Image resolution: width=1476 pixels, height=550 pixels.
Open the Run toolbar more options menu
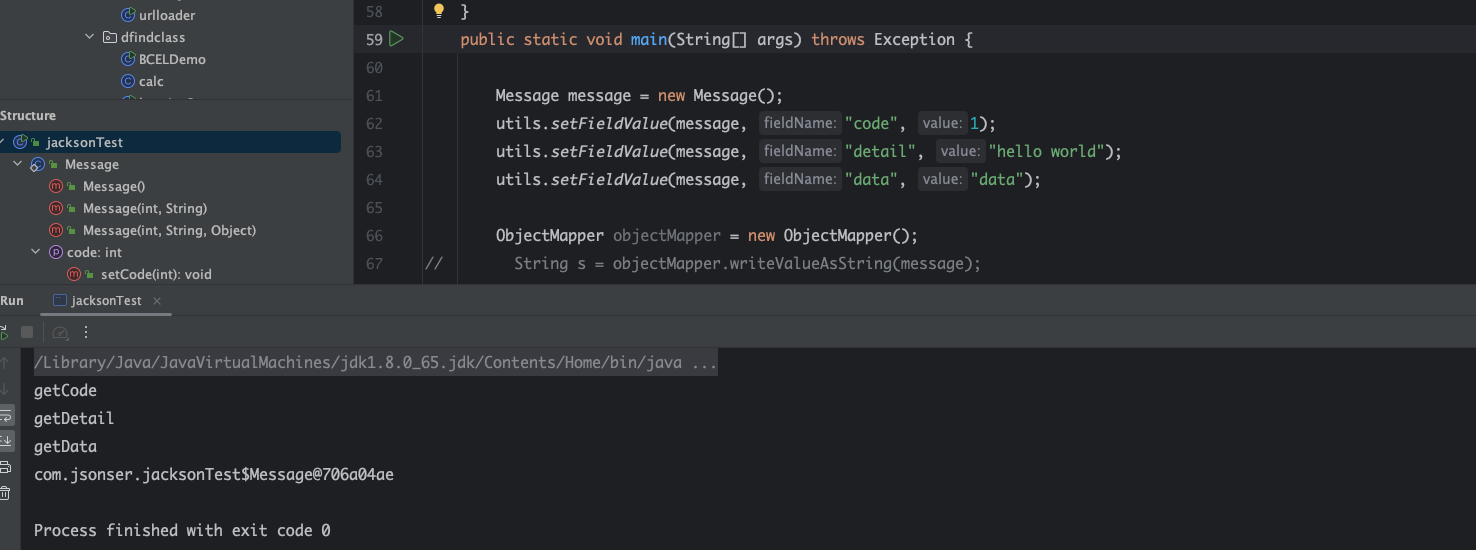[x=86, y=332]
